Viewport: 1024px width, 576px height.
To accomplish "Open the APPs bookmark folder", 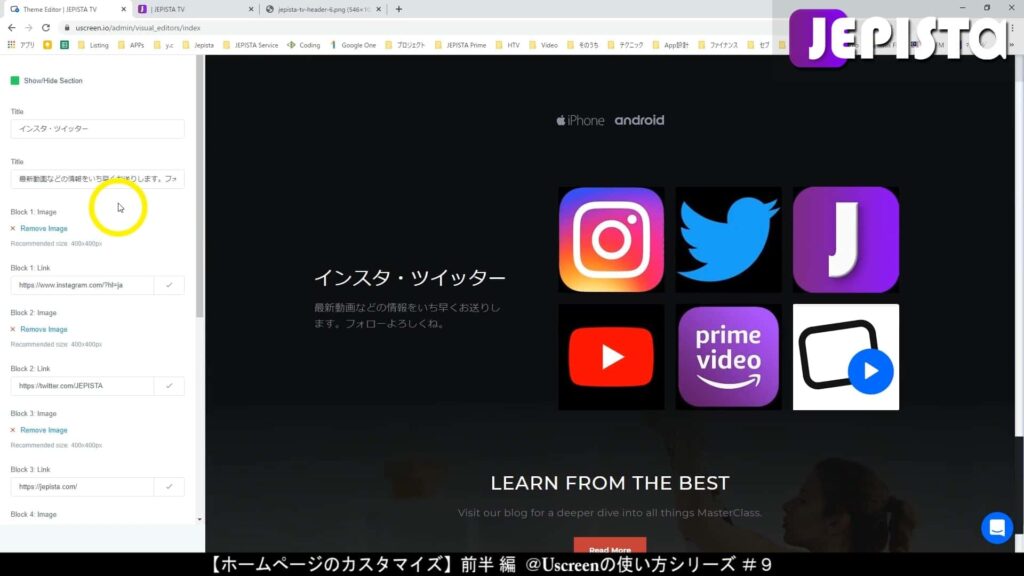I will pos(131,45).
